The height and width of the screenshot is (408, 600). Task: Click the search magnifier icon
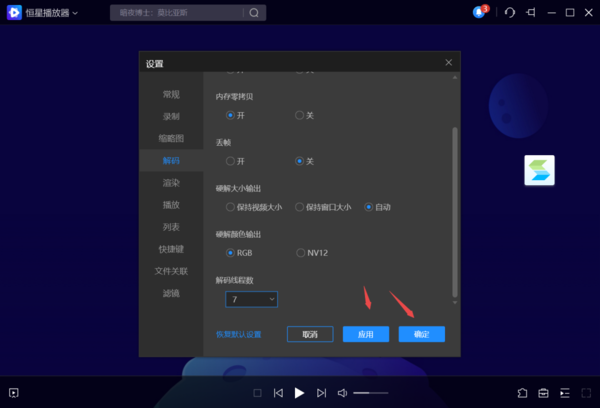(254, 13)
